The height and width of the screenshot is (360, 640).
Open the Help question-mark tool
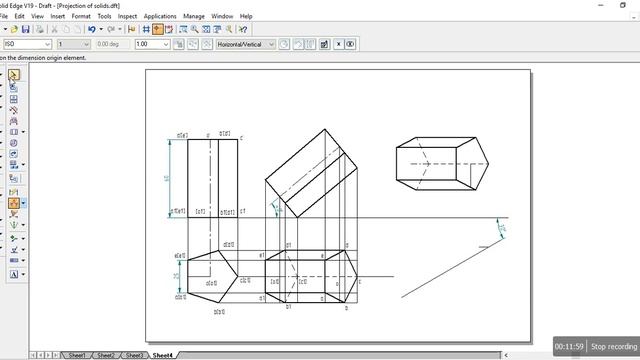tap(243, 29)
